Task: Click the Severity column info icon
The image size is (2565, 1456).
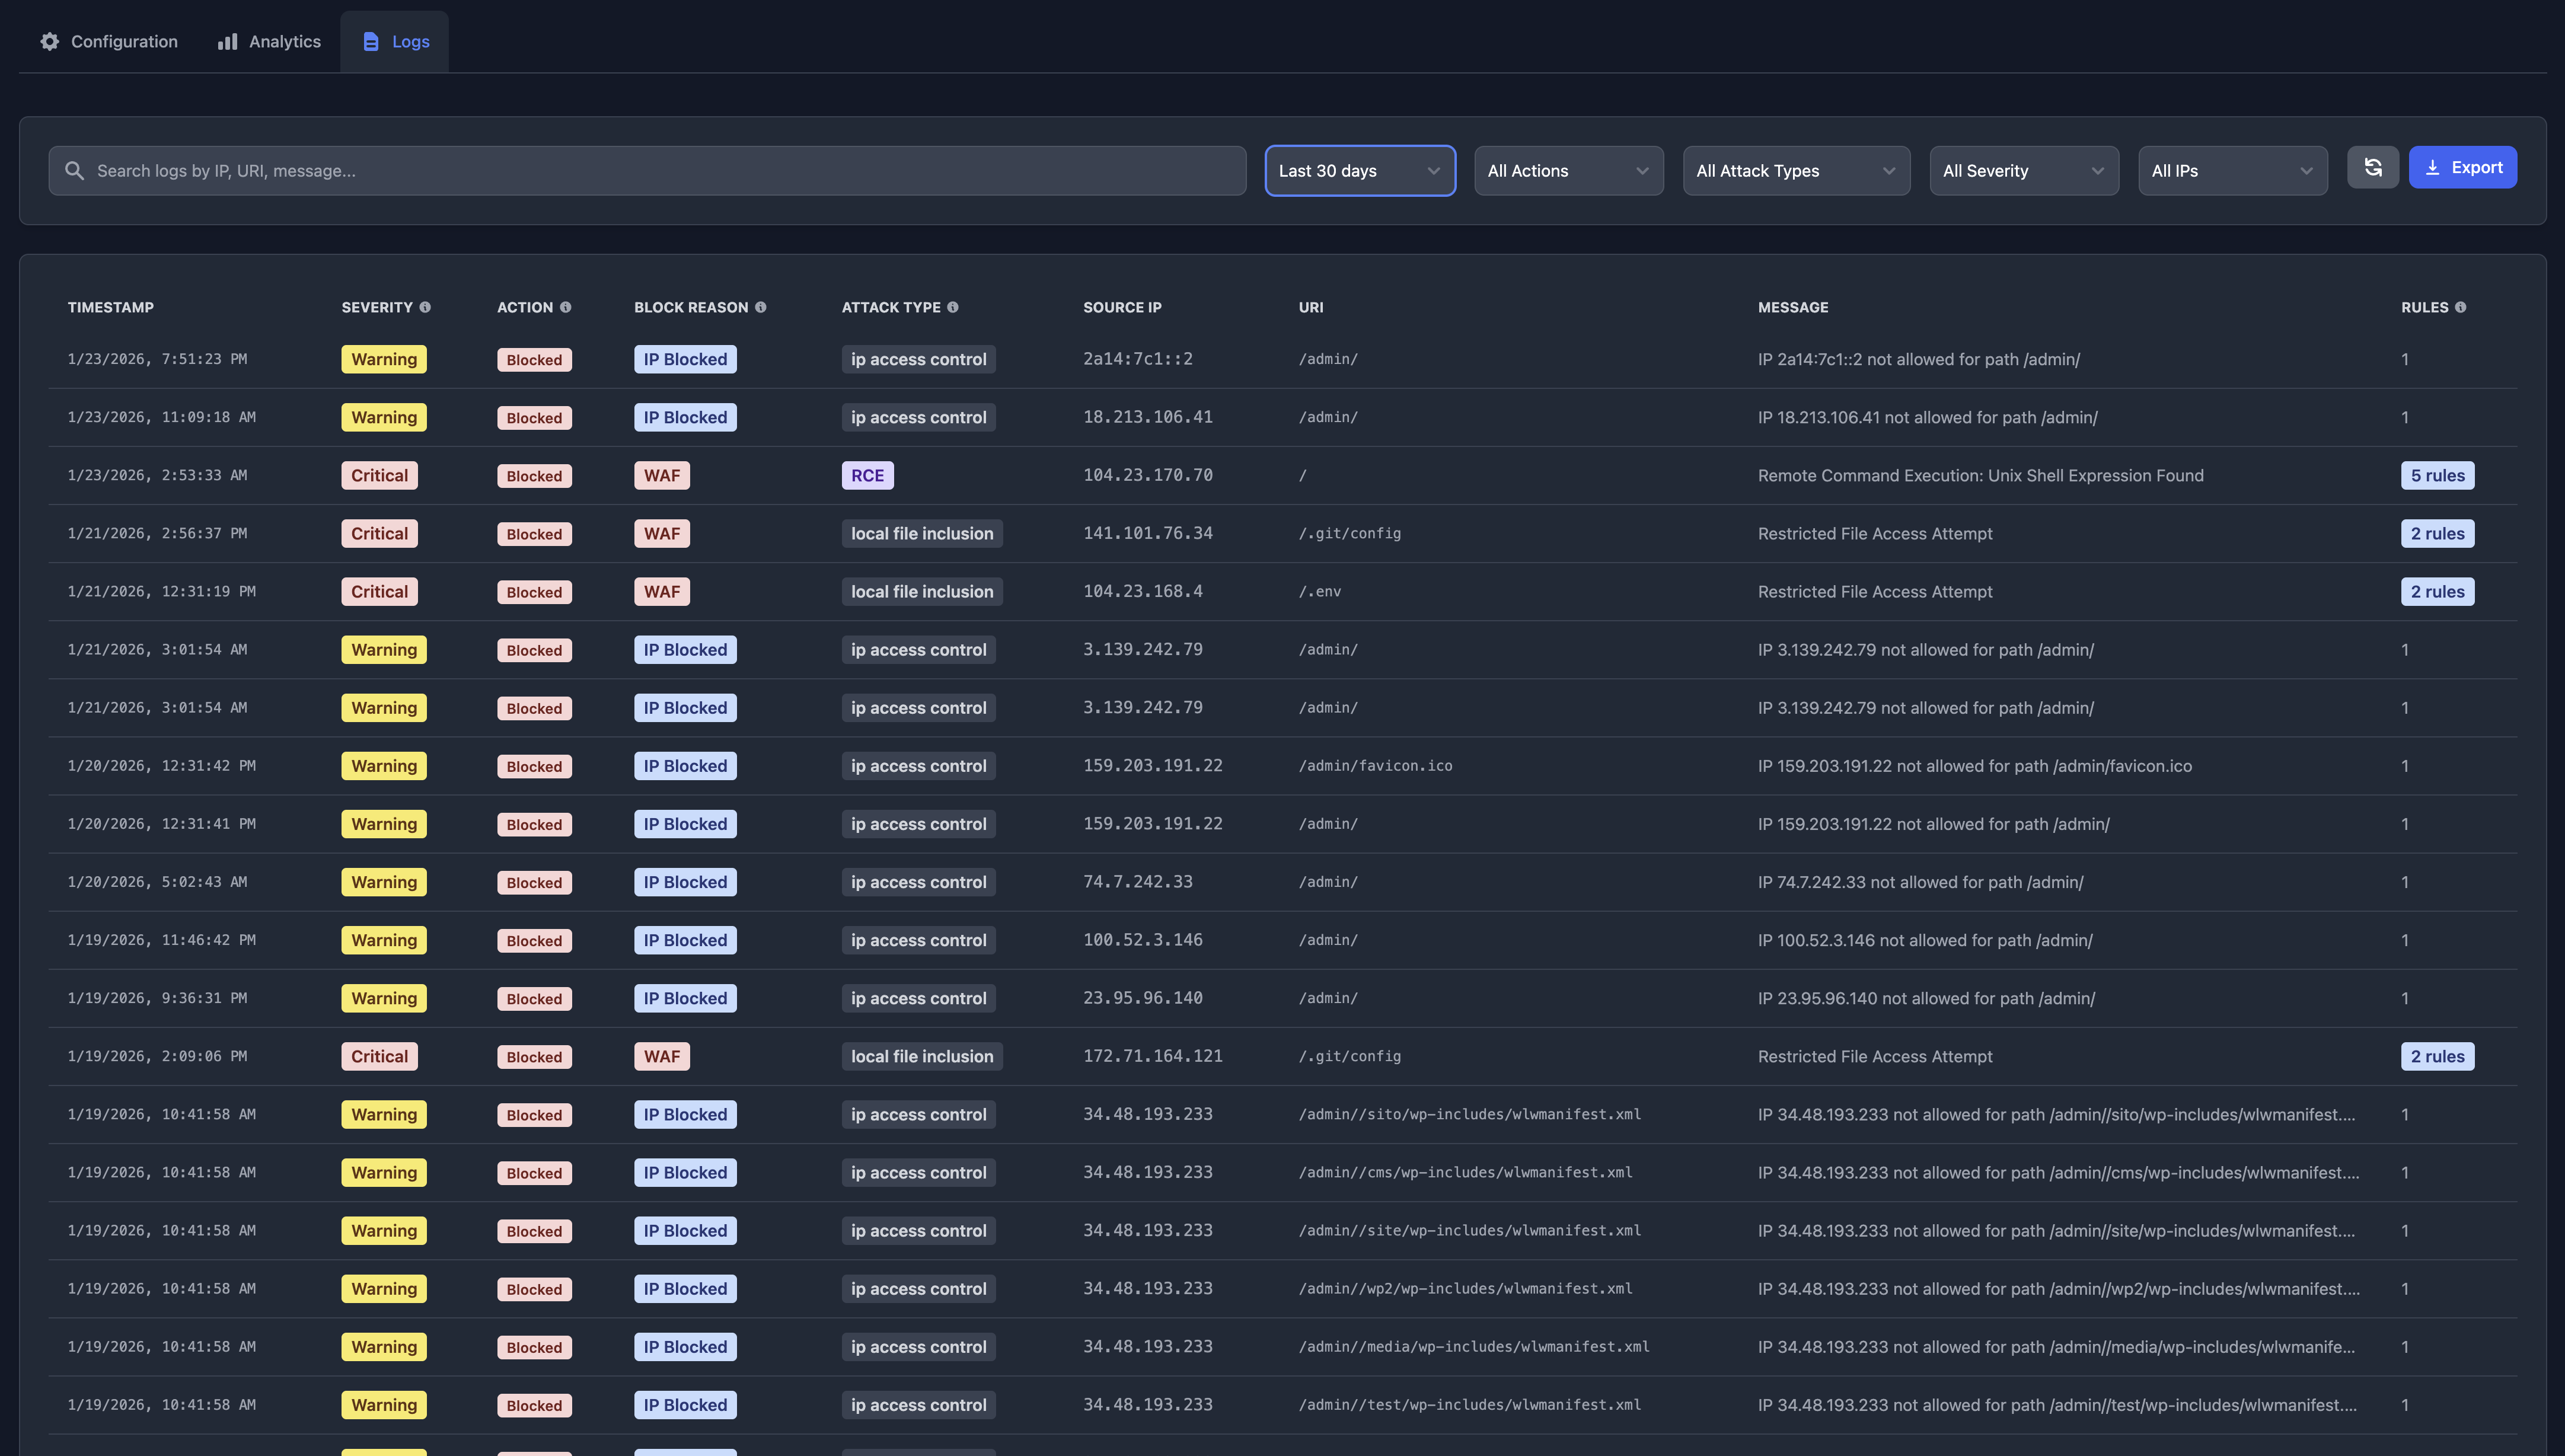Action: 425,307
